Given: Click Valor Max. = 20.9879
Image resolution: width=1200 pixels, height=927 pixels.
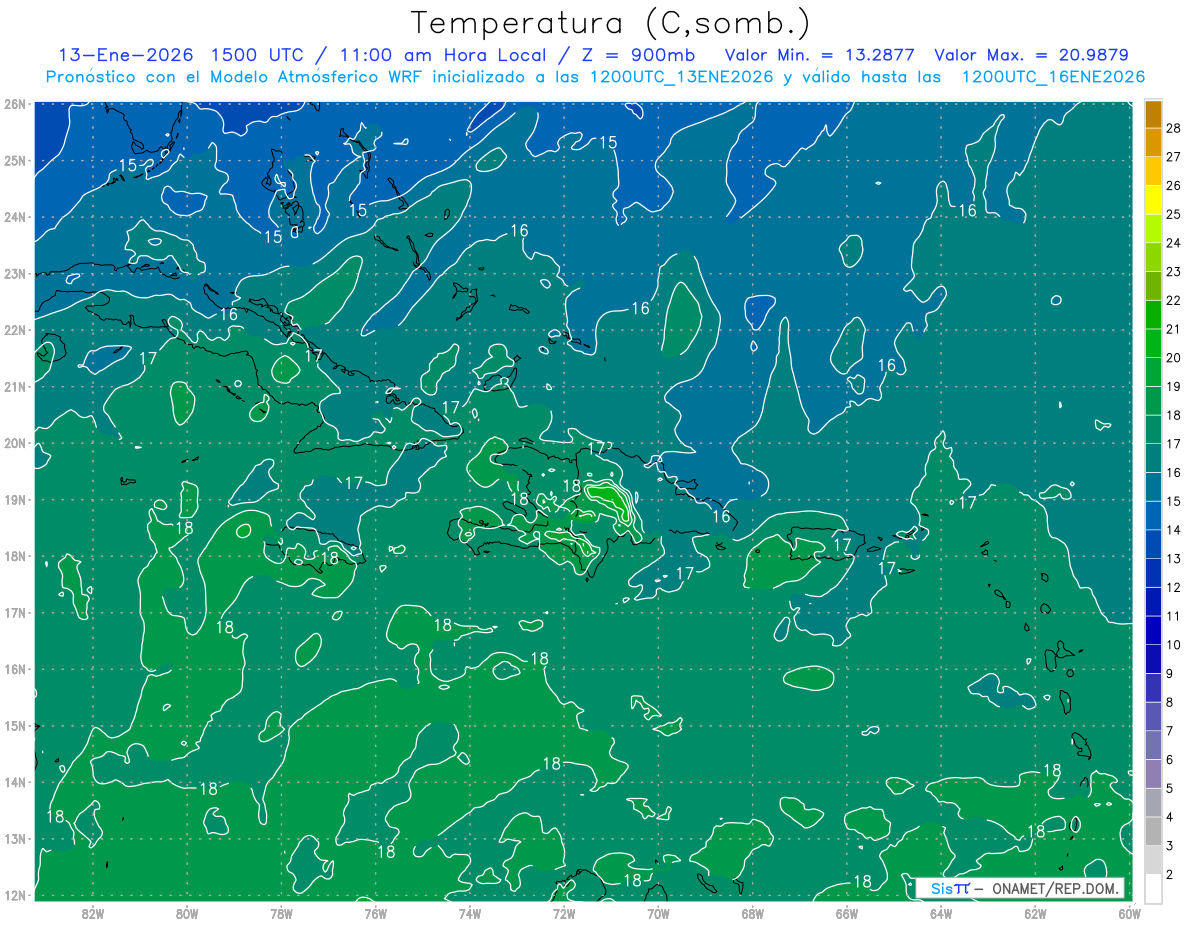Looking at the screenshot, I should [x=1034, y=55].
